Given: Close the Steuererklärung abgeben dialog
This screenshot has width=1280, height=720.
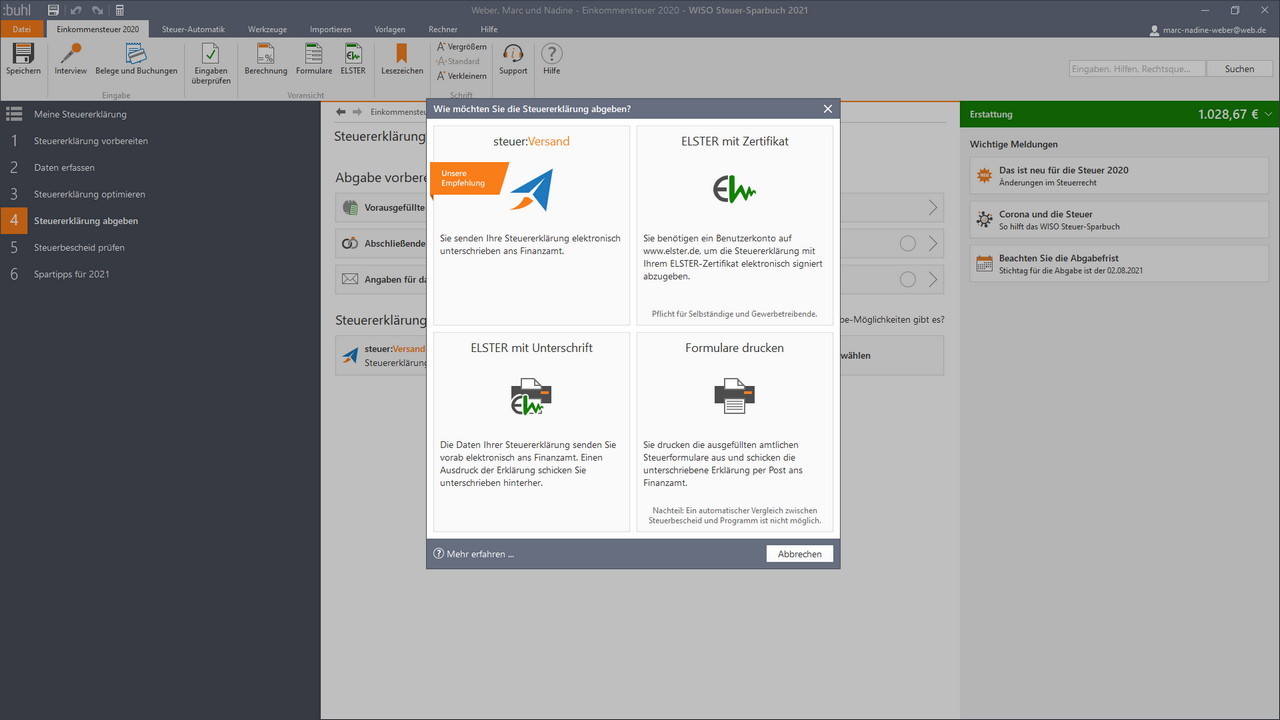Looking at the screenshot, I should 828,109.
